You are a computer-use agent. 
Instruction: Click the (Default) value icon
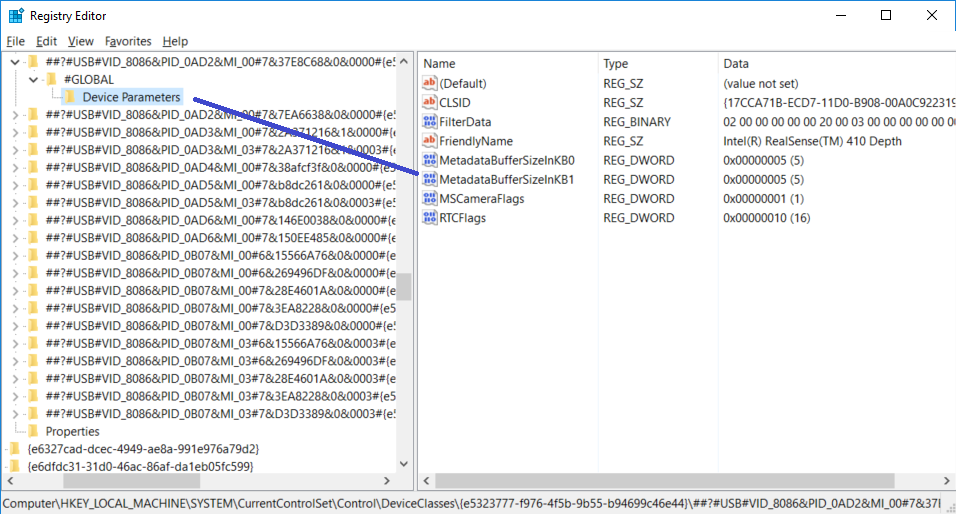(430, 83)
